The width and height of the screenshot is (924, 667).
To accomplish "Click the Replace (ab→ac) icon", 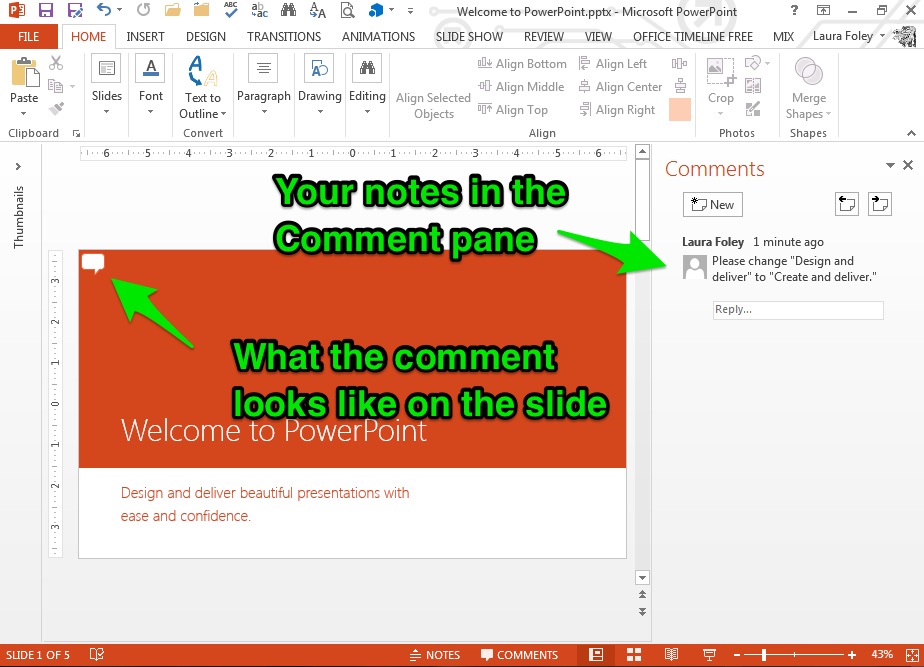I will (259, 9).
